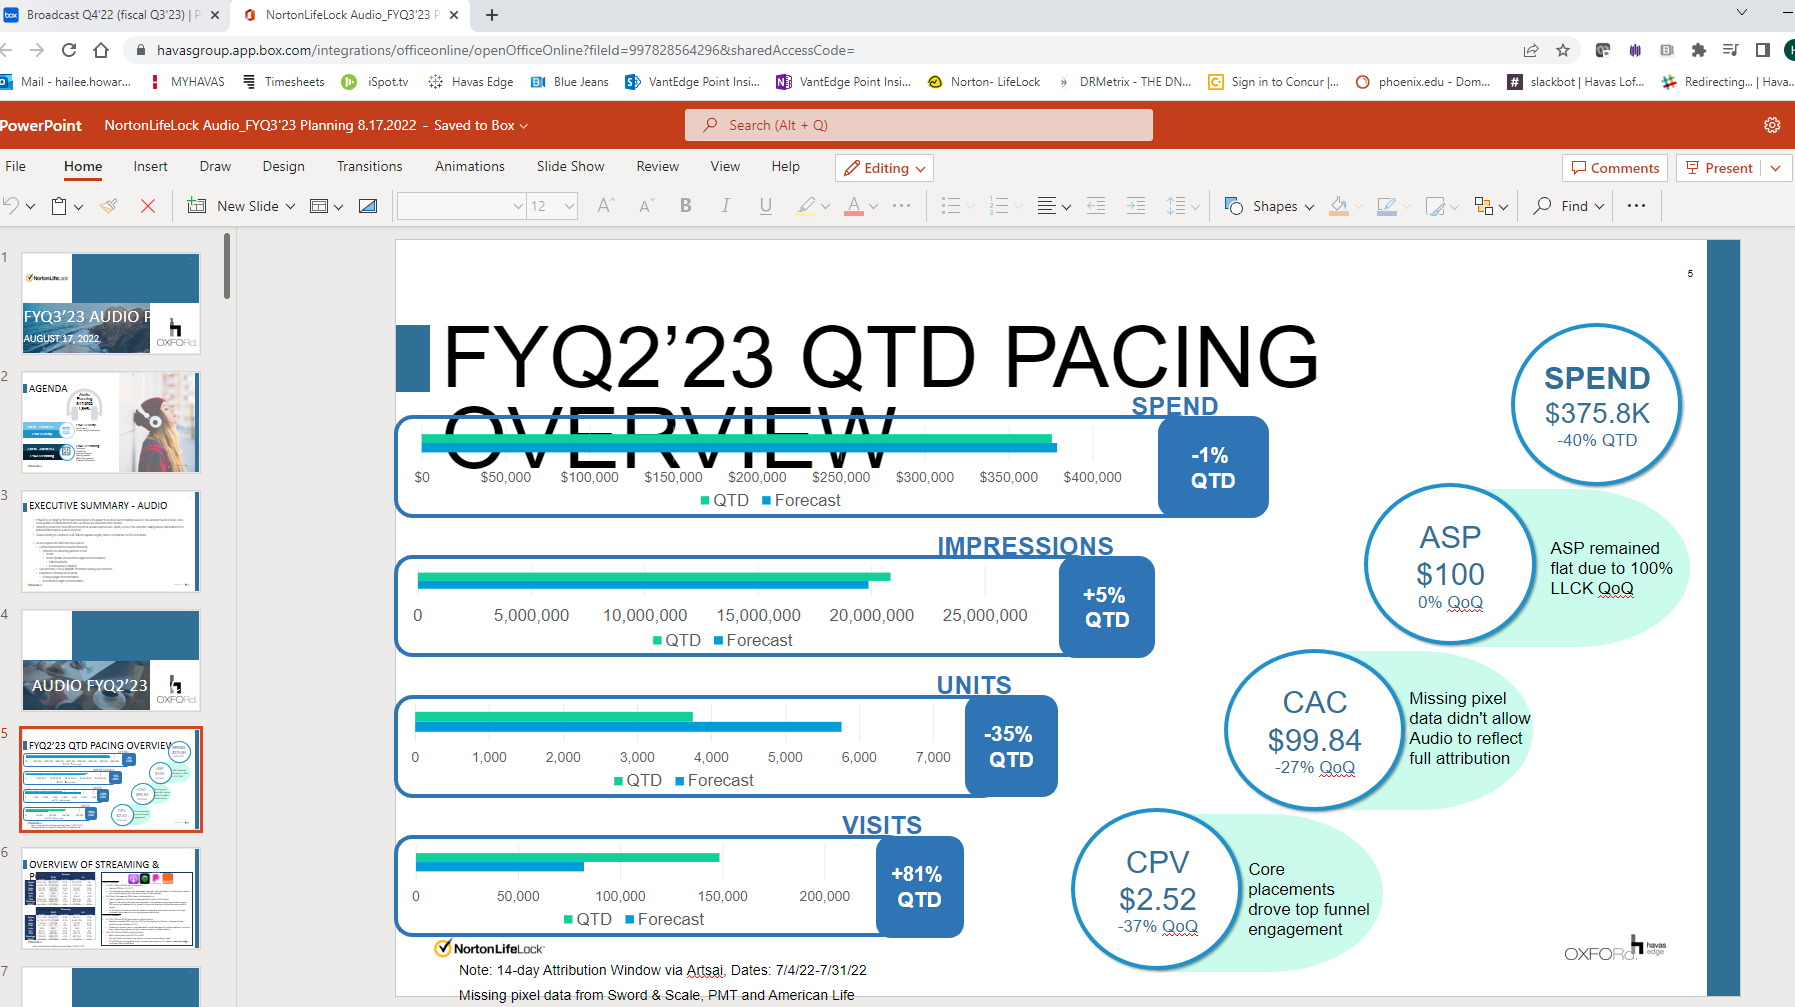Switch to the Design tab
Screen dimensions: 1795x1007
[x=283, y=166]
